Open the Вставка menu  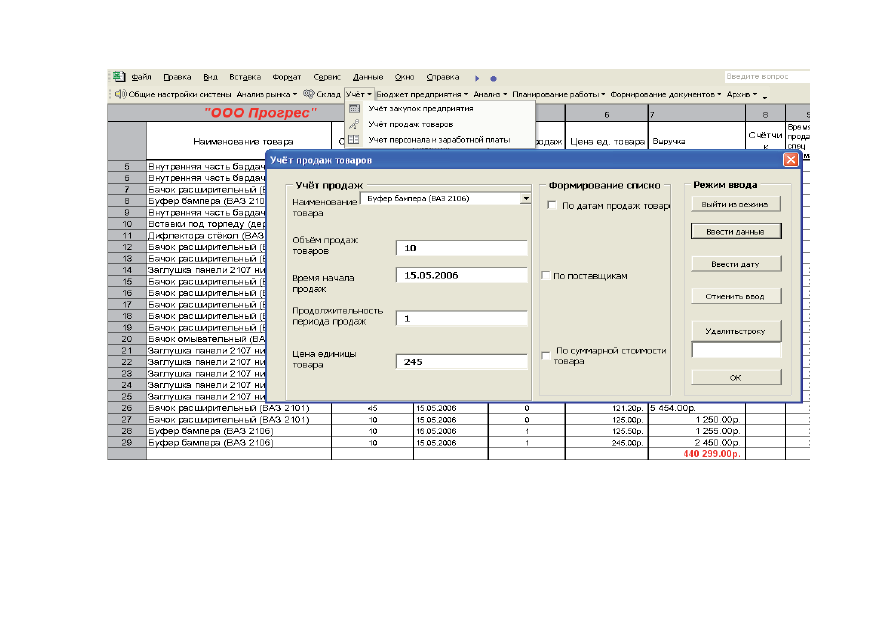pos(245,77)
